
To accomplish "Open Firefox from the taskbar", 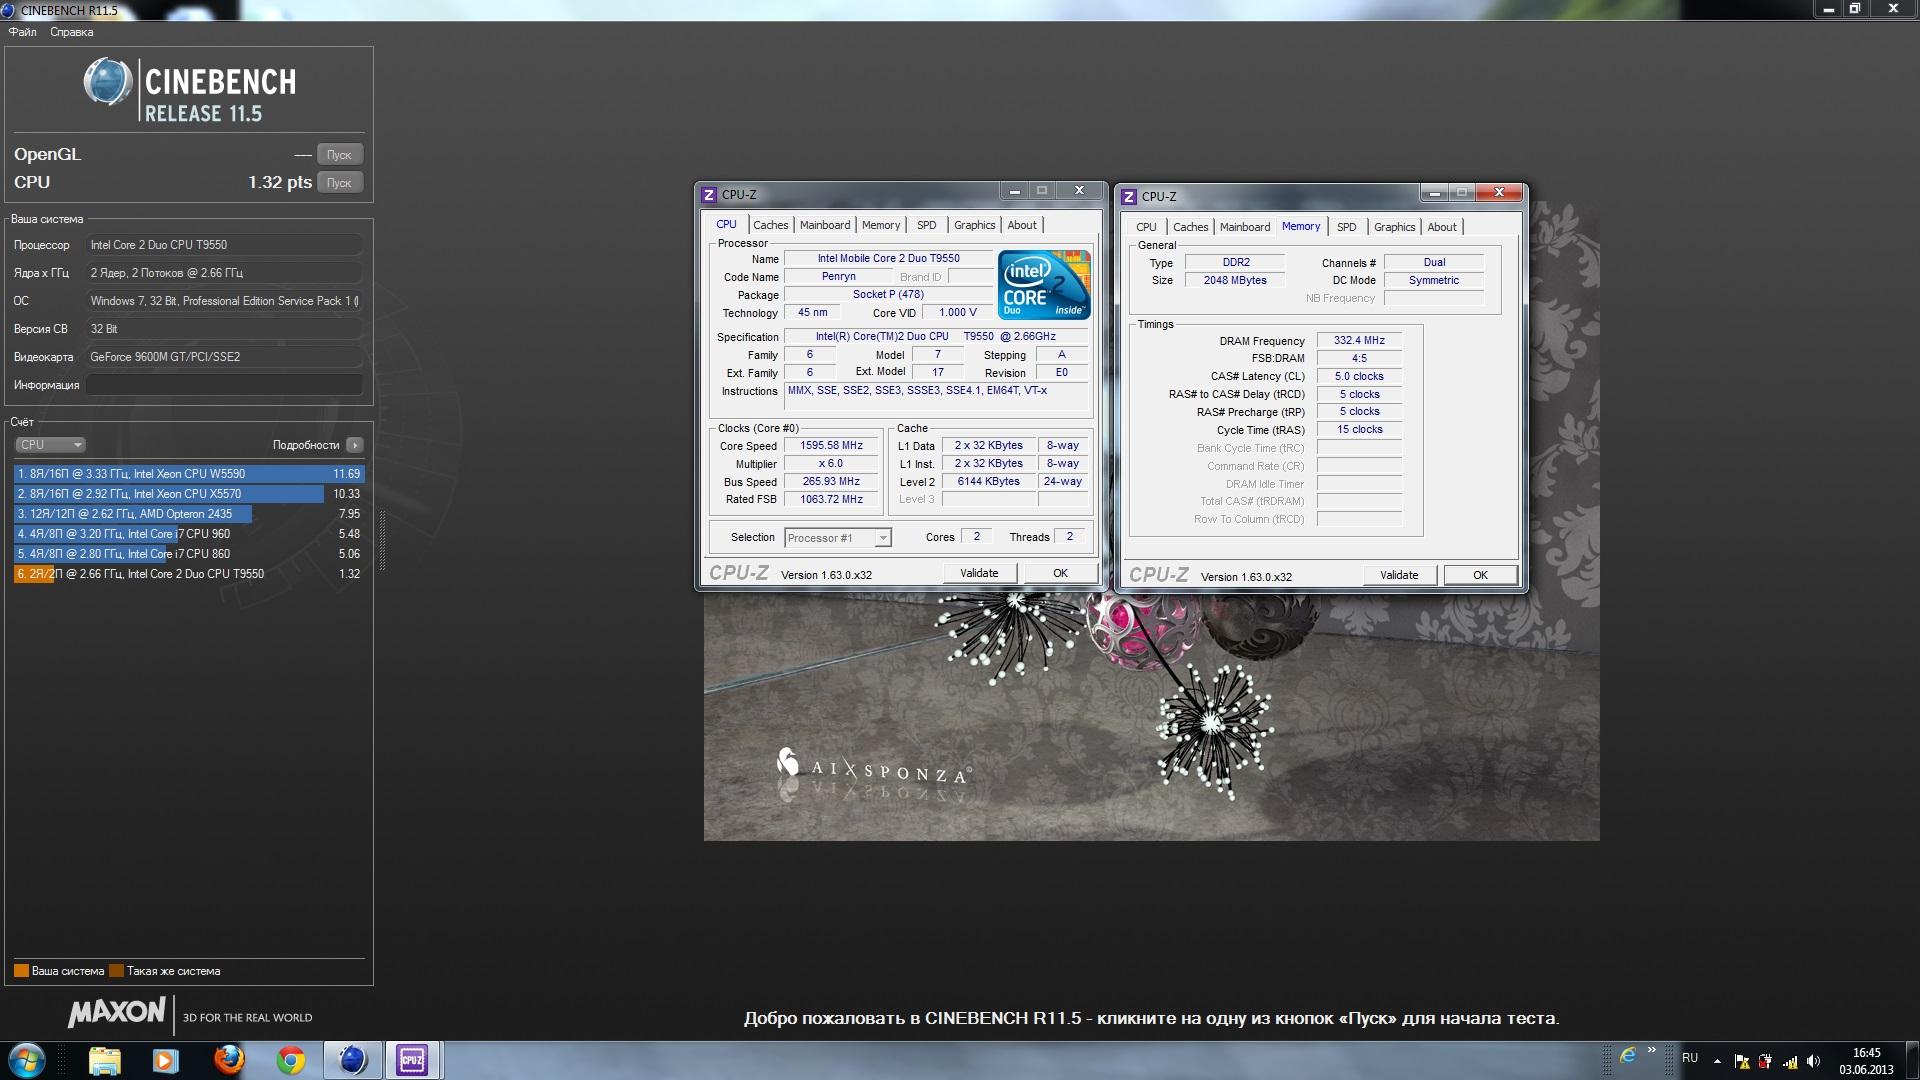I will pos(229,1060).
